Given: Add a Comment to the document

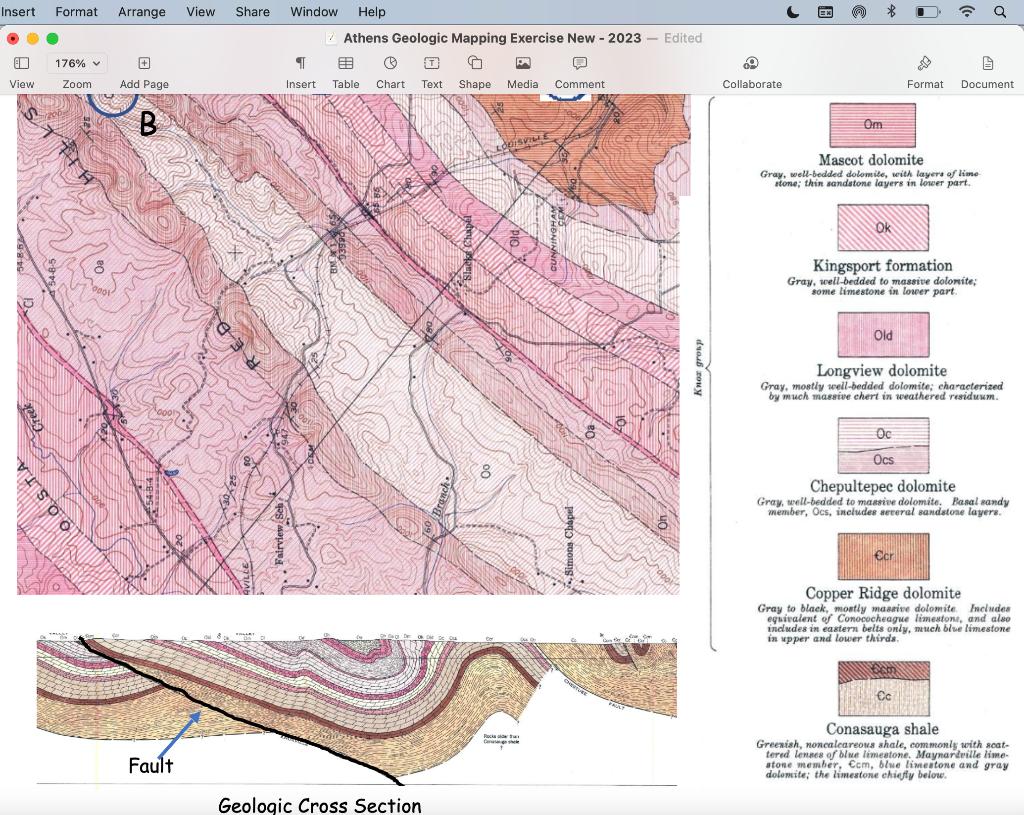Looking at the screenshot, I should click(579, 70).
